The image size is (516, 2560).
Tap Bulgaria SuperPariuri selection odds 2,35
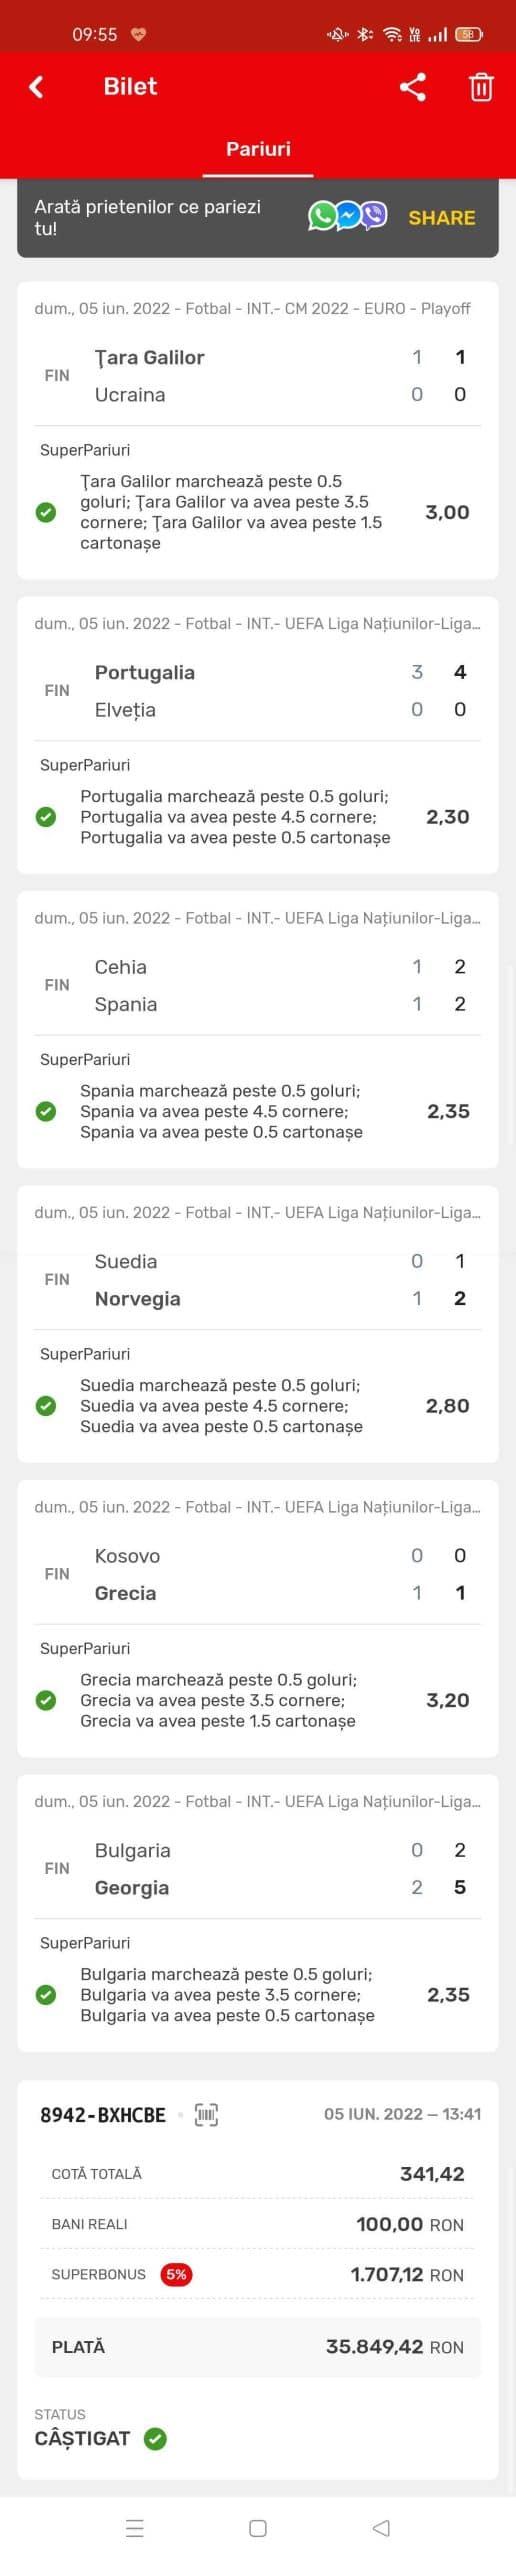[448, 1994]
